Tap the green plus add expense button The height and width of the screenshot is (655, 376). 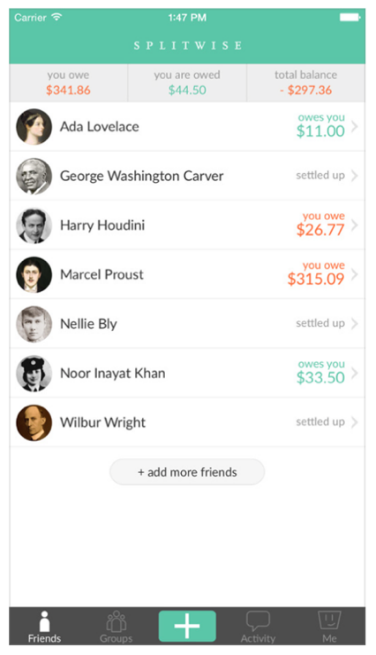[x=187, y=626]
